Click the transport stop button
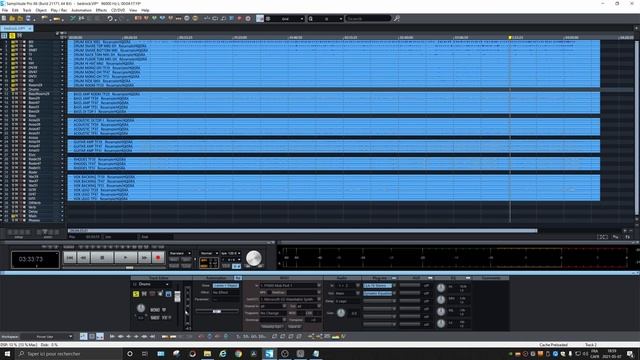The height and width of the screenshot is (360, 640). coord(102,258)
